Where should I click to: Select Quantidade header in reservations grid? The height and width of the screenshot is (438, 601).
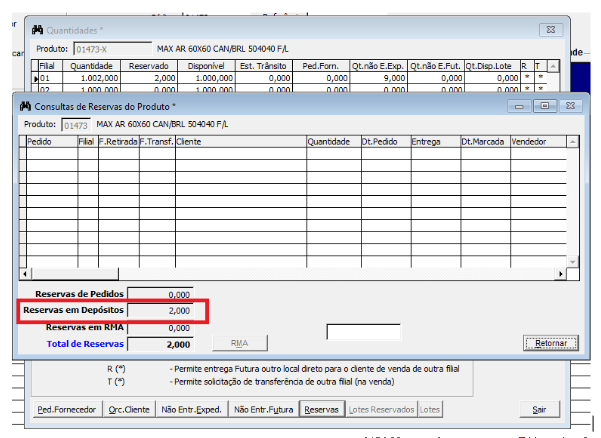[333, 142]
